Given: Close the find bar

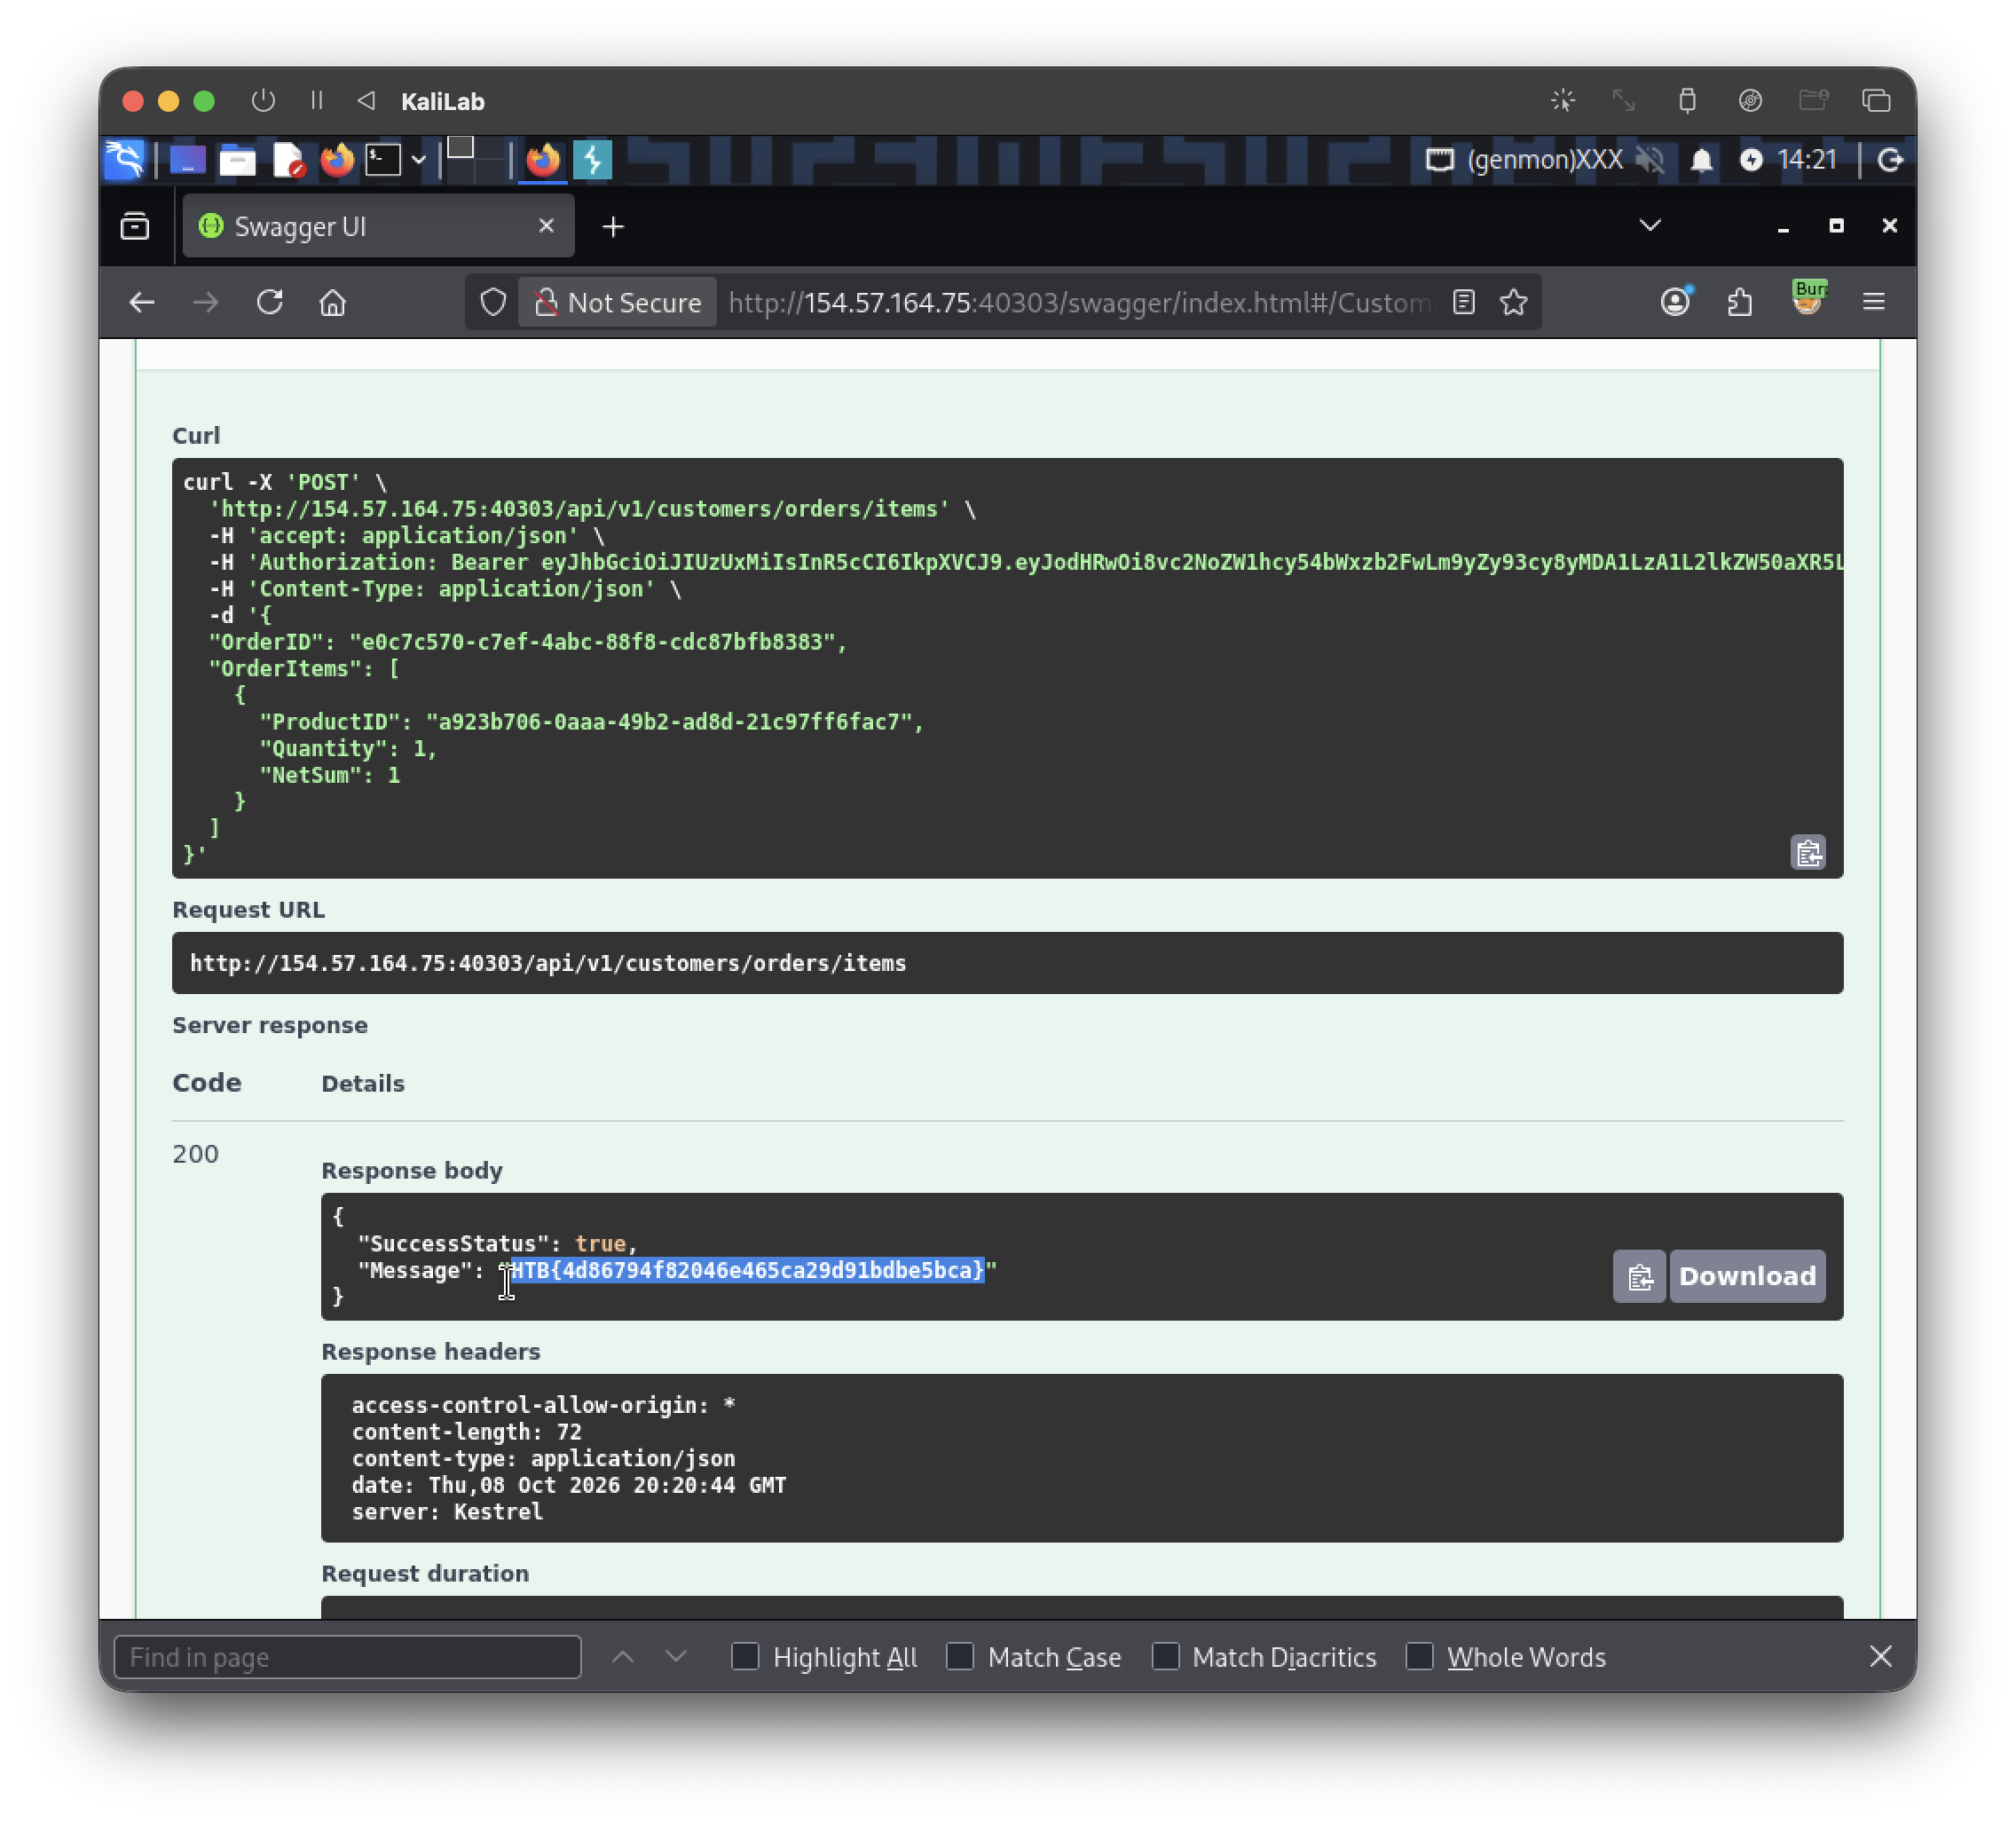Looking at the screenshot, I should point(1880,1656).
